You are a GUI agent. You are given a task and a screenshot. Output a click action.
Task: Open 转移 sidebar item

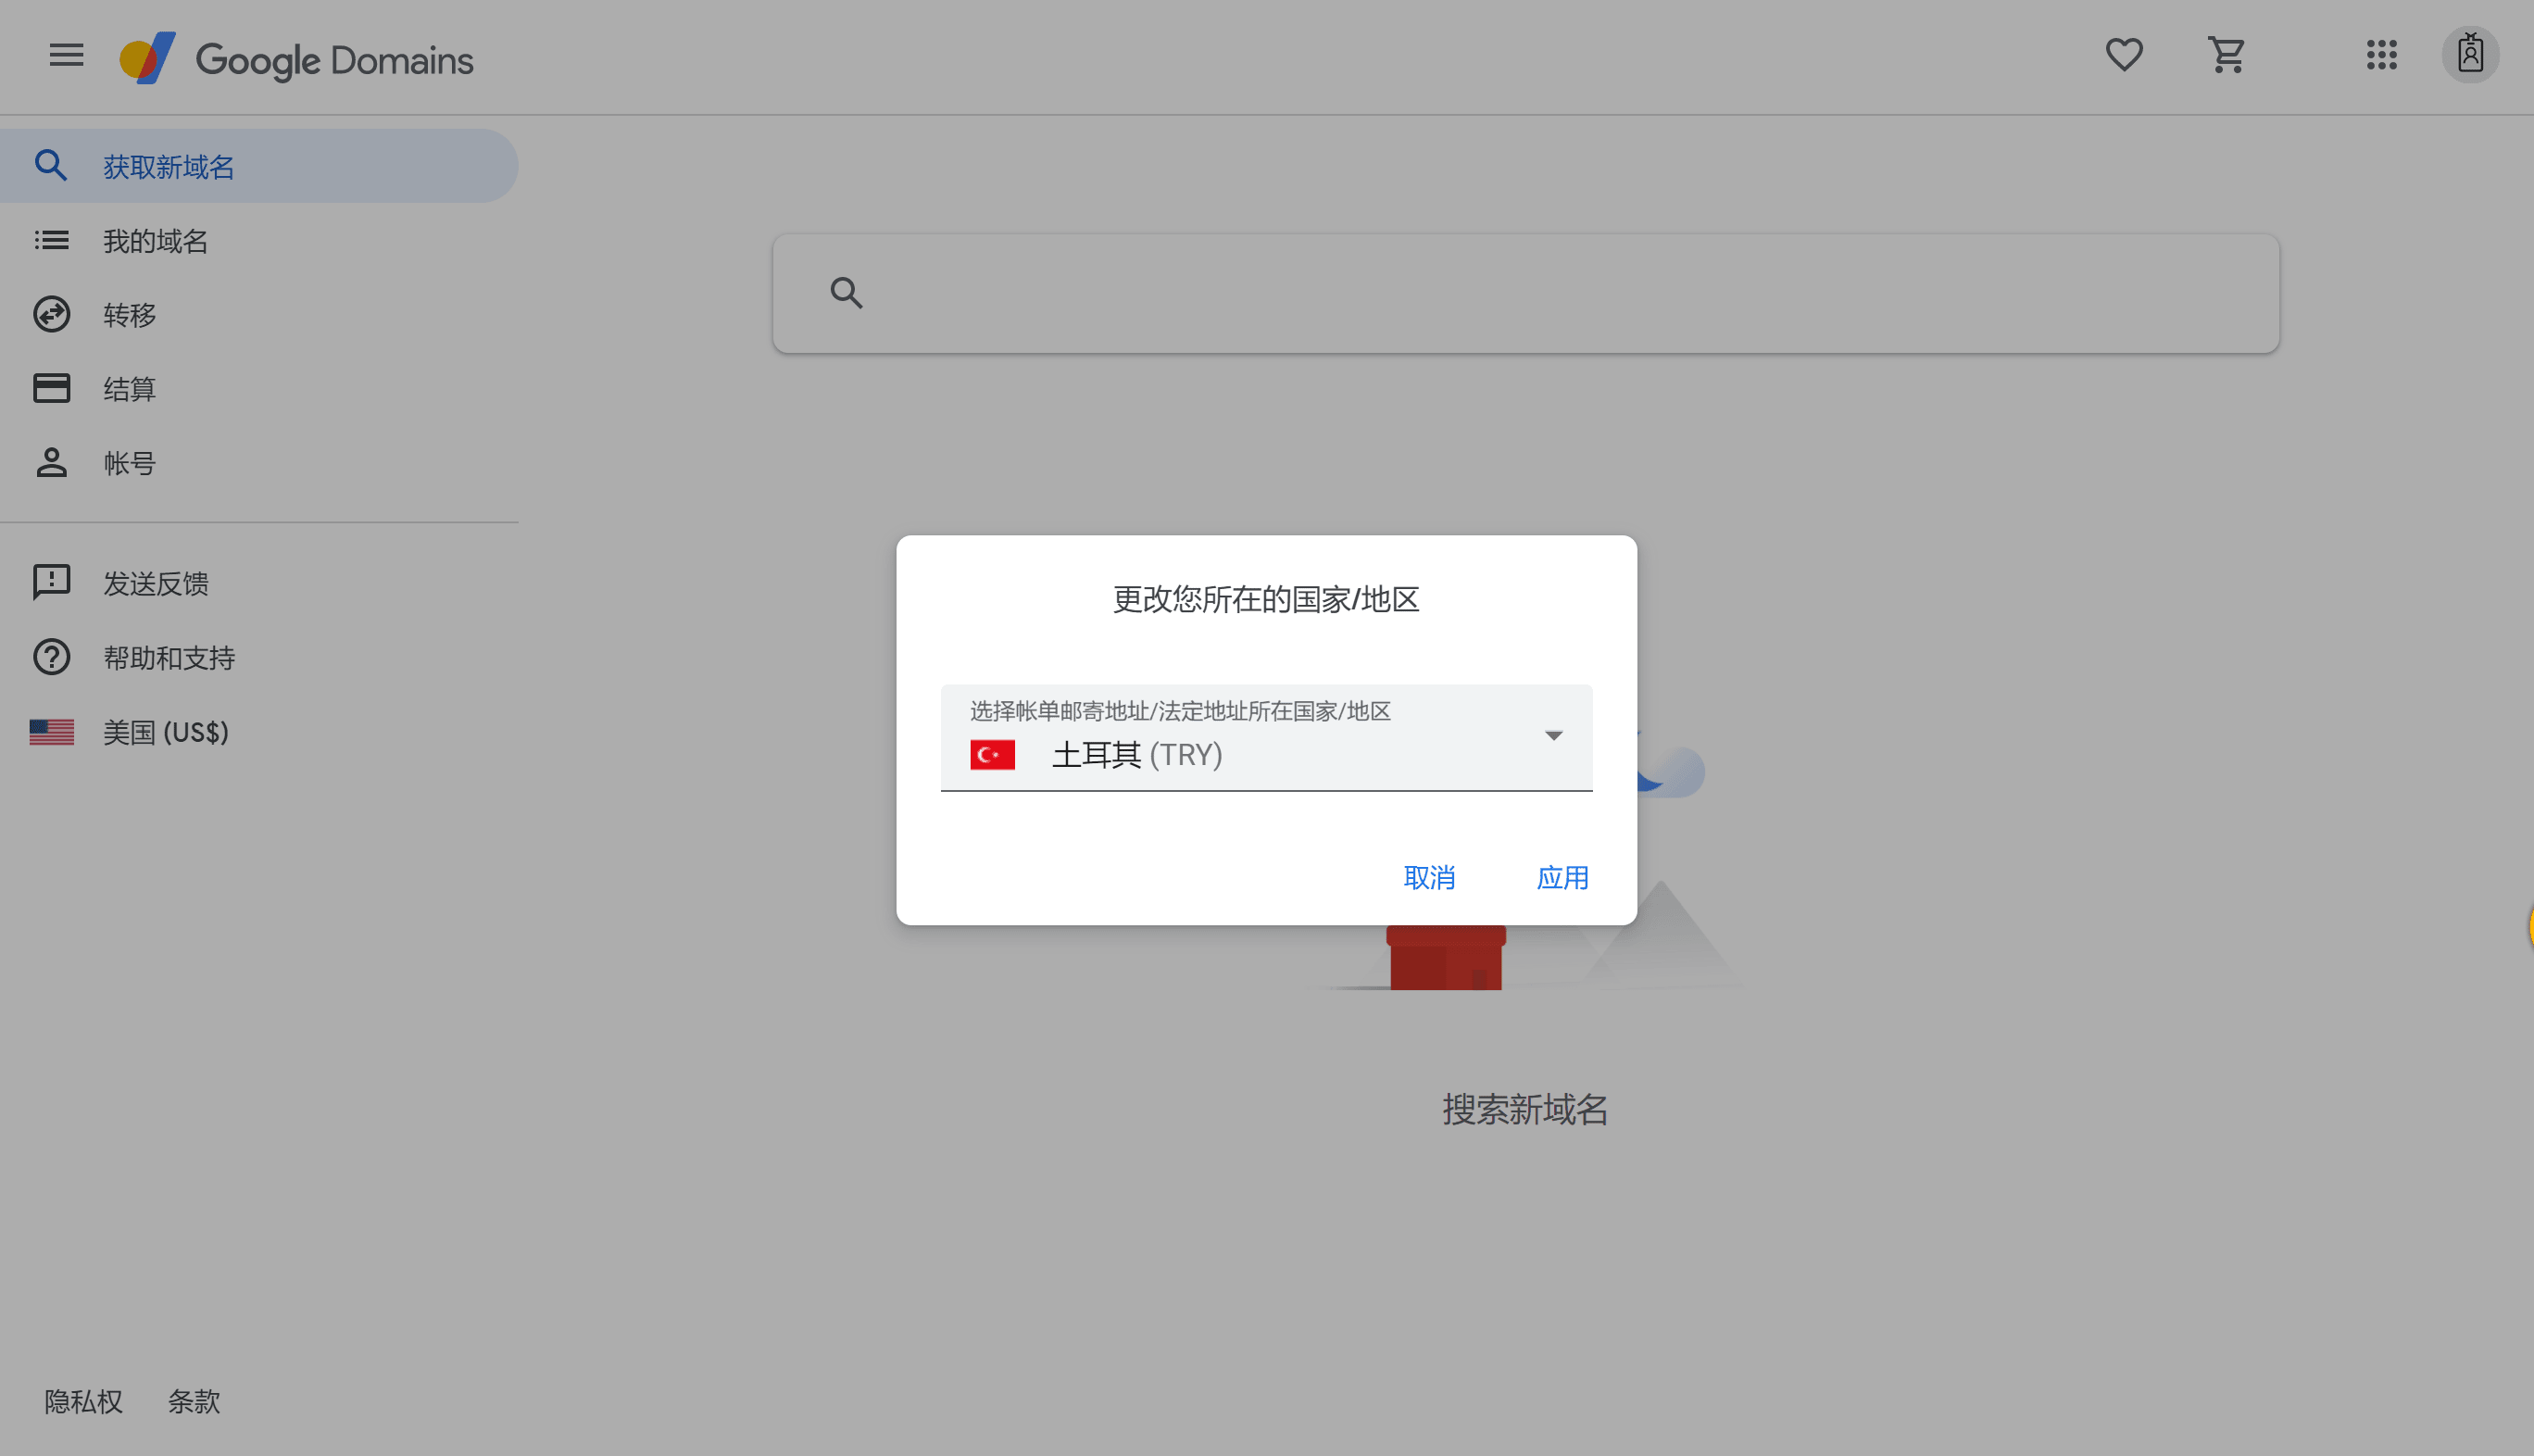pyautogui.click(x=259, y=314)
